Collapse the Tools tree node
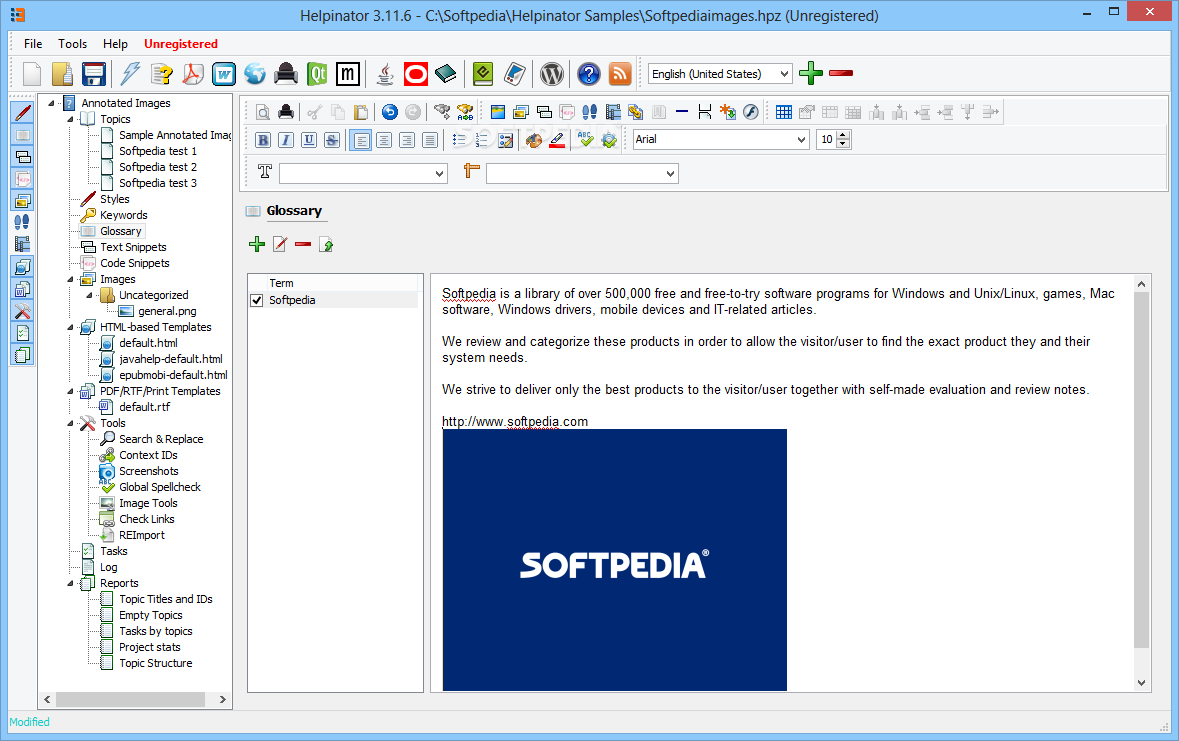 tap(71, 424)
